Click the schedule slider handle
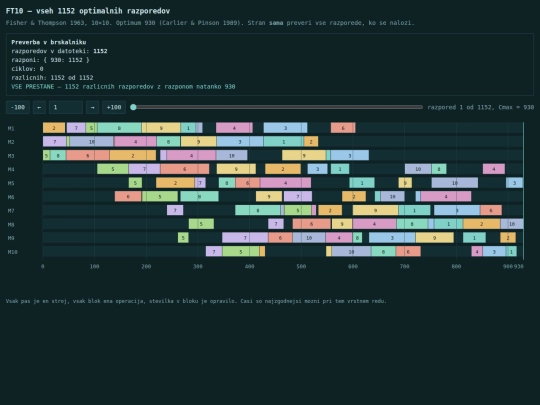Screen dimensions: 540x405 tap(133, 107)
